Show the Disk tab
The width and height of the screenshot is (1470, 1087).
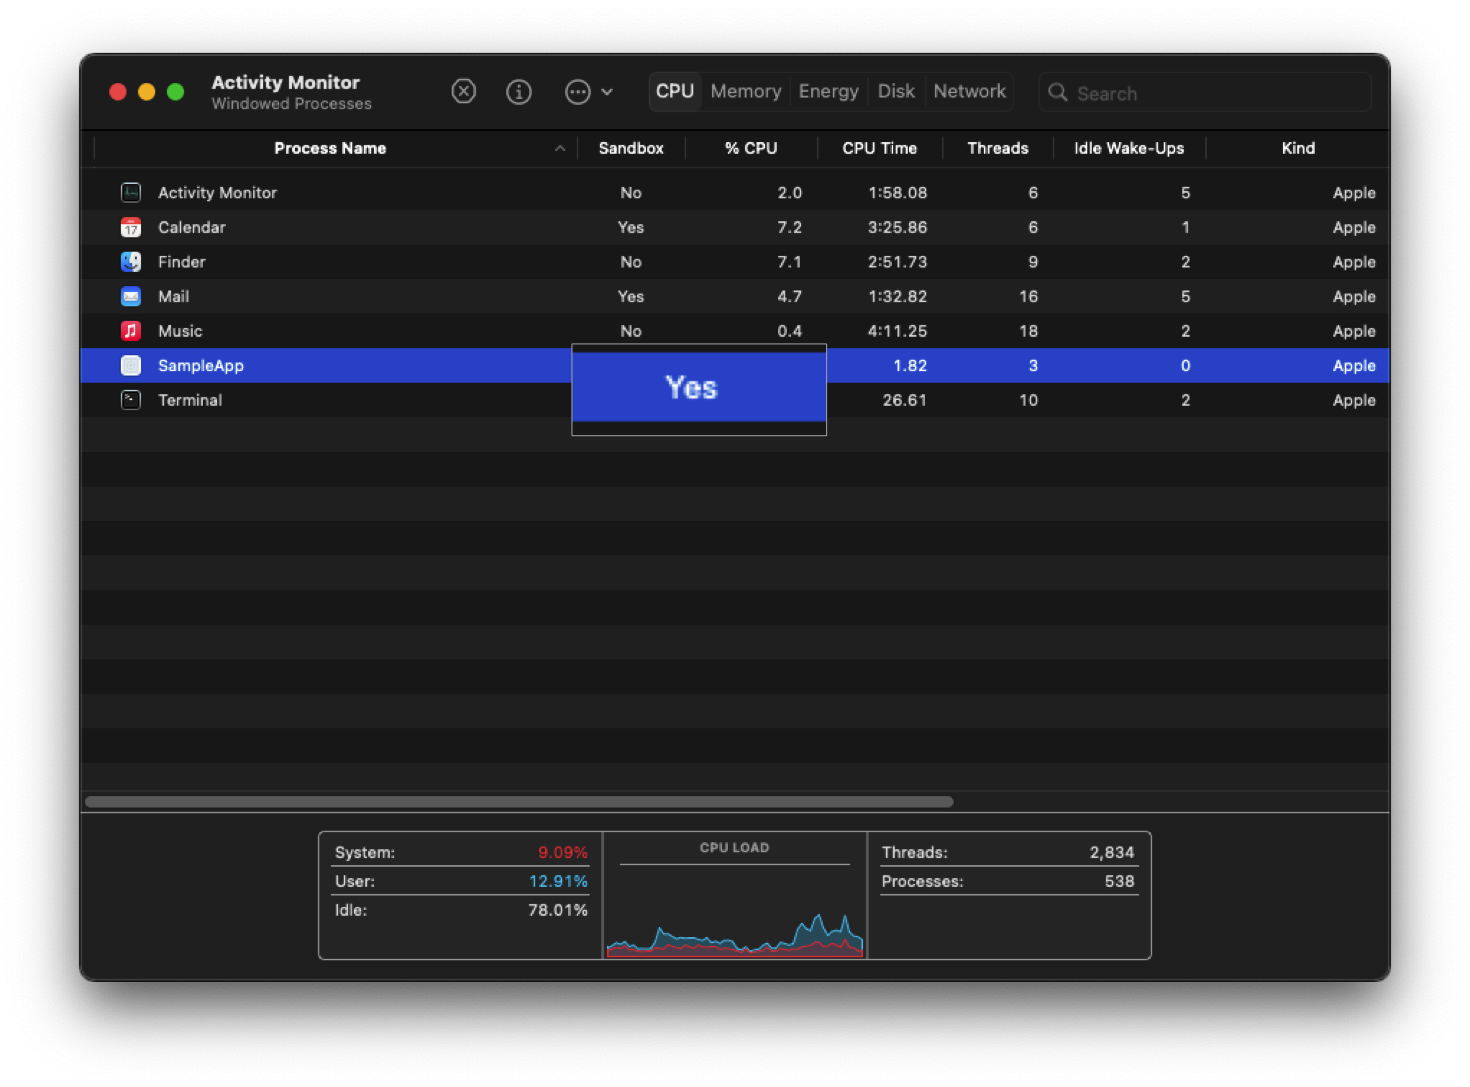coord(896,91)
